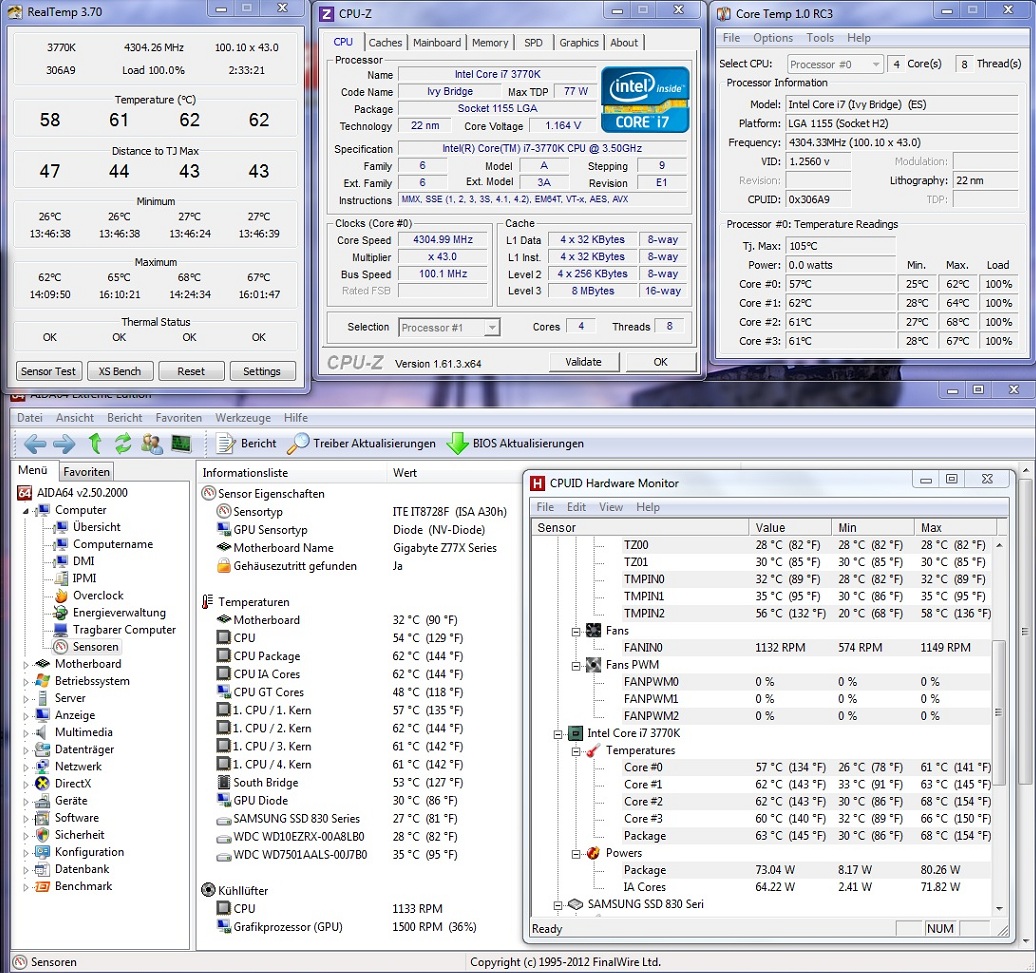Screen dimensions: 1036x973
Task: Expand Server node in AIDA64 tree
Action: (x=26, y=699)
